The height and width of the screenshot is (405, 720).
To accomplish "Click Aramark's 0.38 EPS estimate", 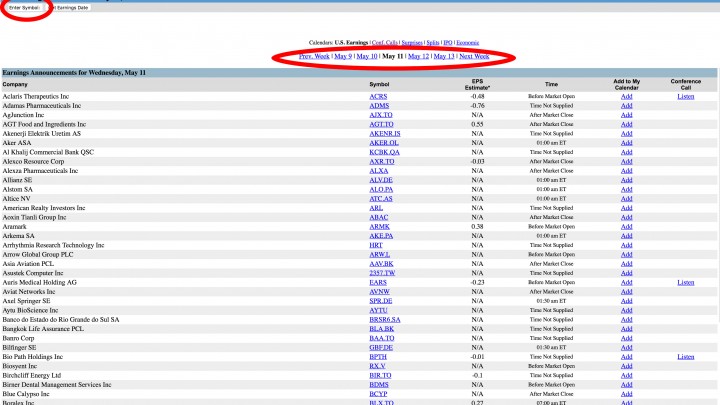I will click(x=477, y=226).
